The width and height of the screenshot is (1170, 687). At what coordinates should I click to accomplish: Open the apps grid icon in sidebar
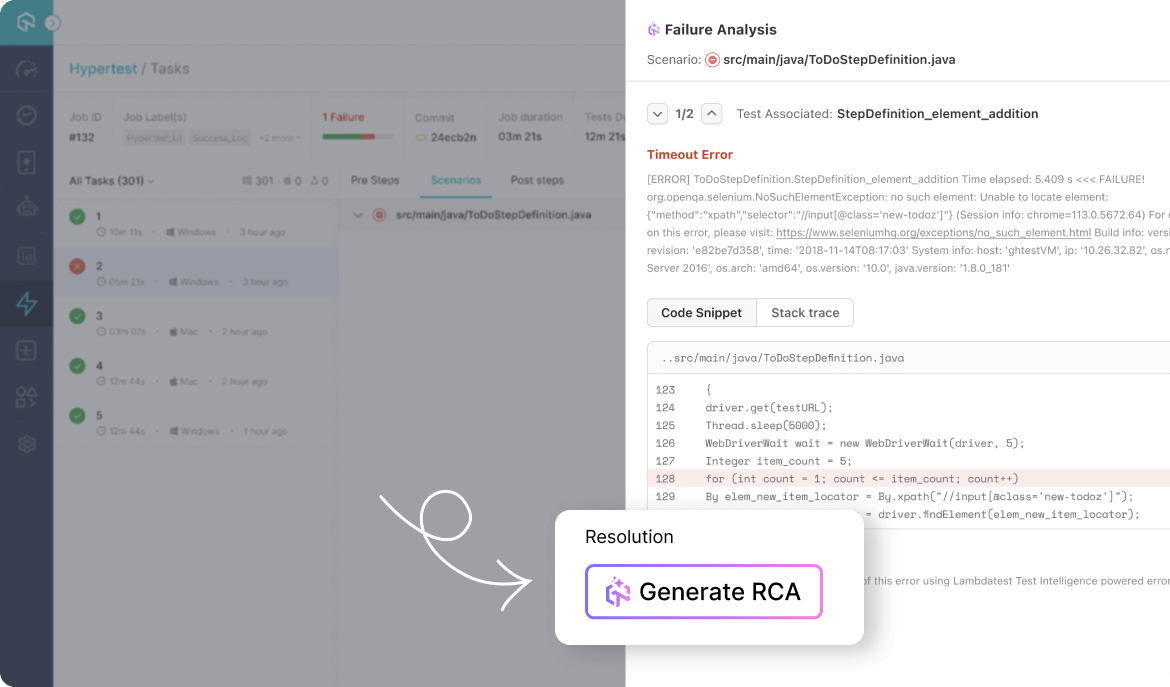pyautogui.click(x=27, y=397)
